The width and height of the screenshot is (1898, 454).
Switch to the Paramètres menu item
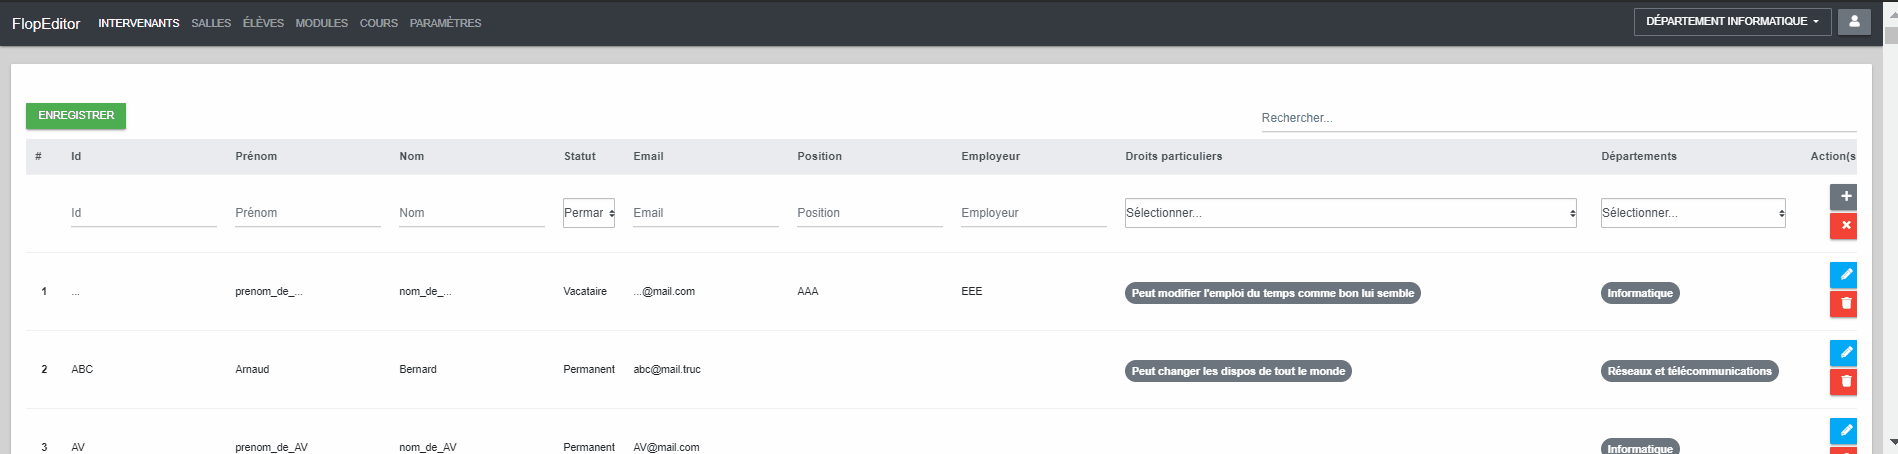(x=445, y=23)
